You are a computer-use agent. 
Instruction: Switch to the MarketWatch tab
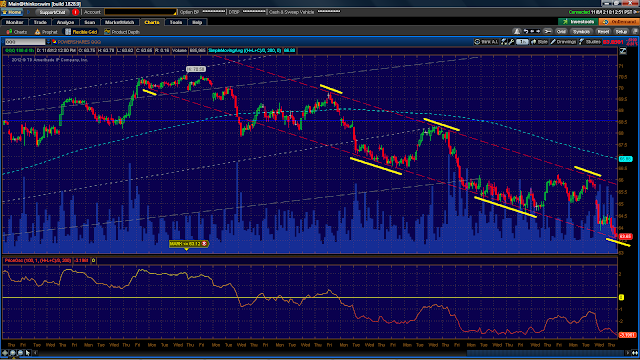(x=120, y=22)
